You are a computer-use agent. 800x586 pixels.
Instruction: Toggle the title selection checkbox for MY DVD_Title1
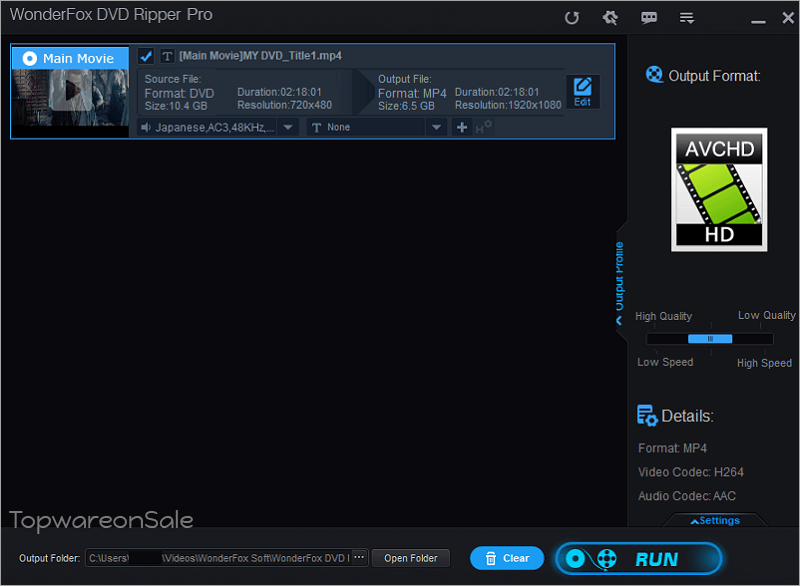pos(146,56)
